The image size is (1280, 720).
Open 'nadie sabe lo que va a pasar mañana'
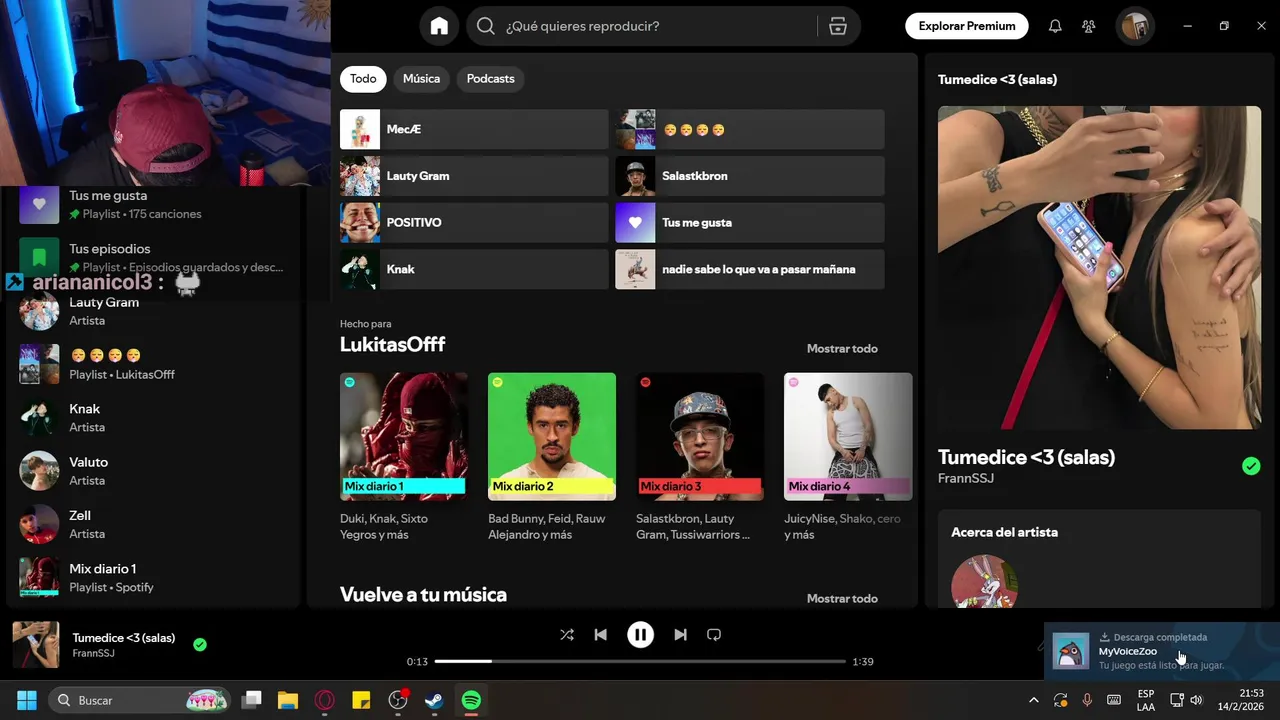coord(750,269)
